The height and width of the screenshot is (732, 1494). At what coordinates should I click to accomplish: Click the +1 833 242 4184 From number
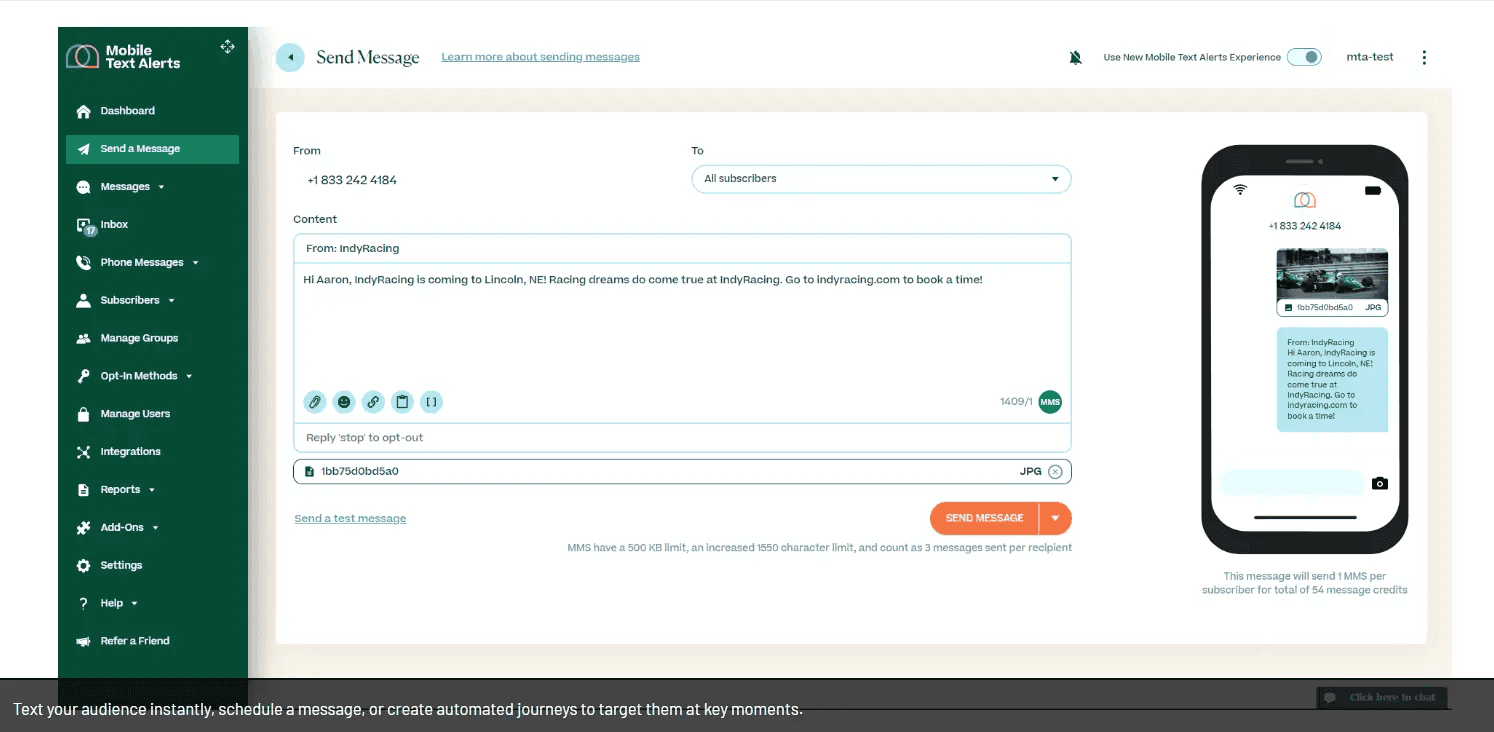coord(352,180)
